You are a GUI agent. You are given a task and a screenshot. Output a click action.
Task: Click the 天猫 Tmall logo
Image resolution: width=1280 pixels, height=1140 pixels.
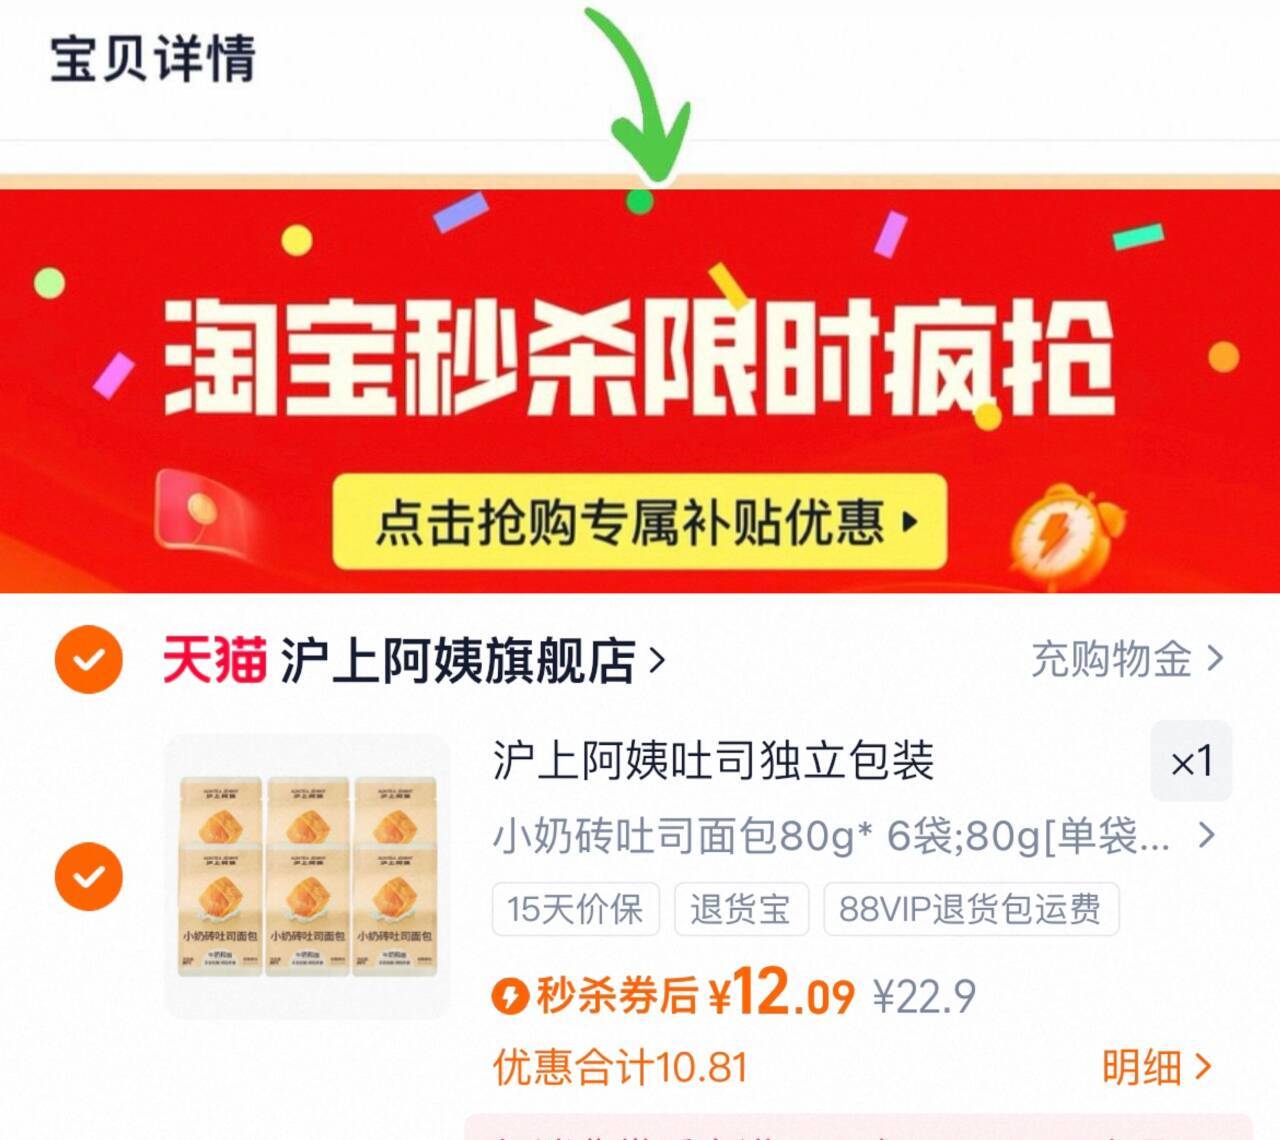pos(214,660)
